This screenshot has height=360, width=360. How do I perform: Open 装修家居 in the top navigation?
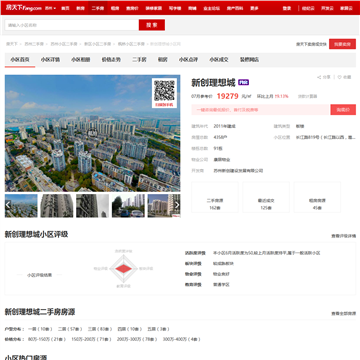coord(154,8)
